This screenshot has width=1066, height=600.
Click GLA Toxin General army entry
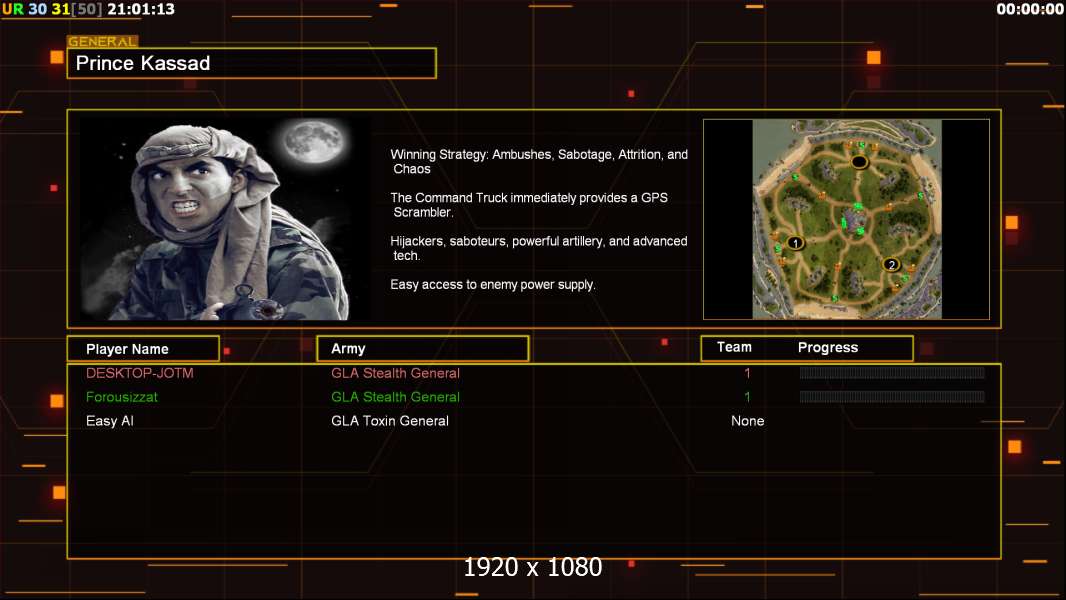(x=390, y=421)
